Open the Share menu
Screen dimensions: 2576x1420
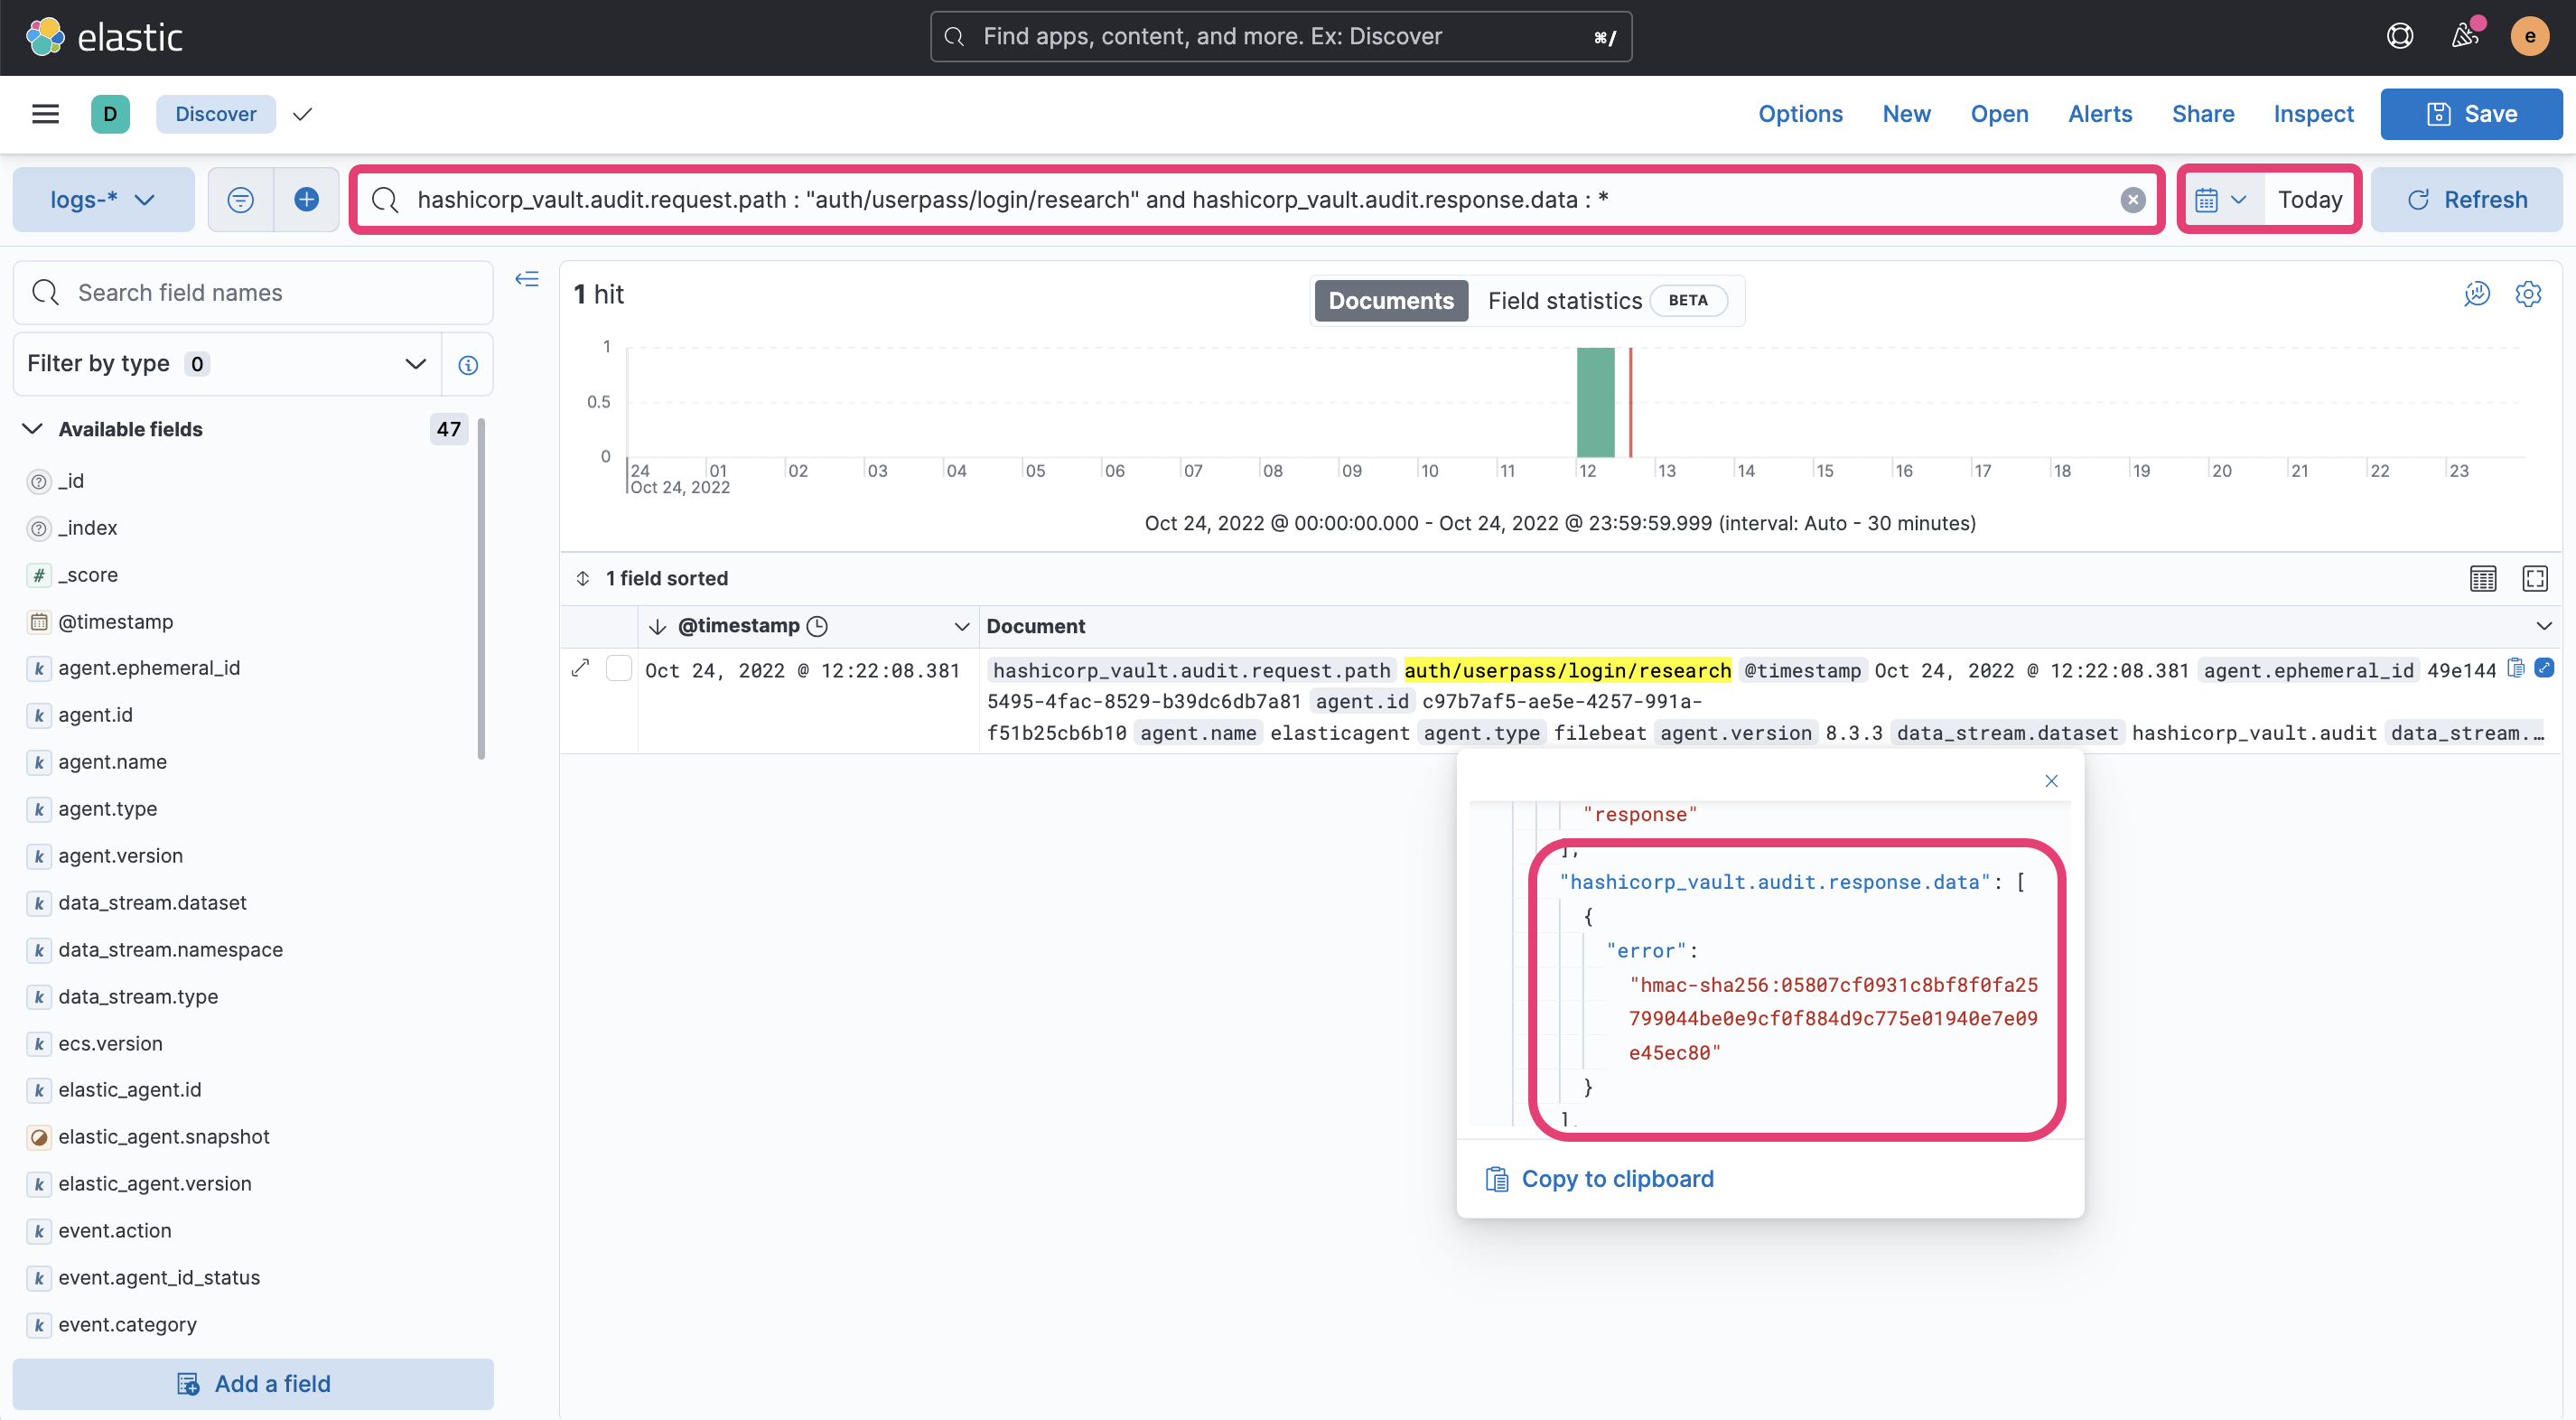coord(2203,114)
